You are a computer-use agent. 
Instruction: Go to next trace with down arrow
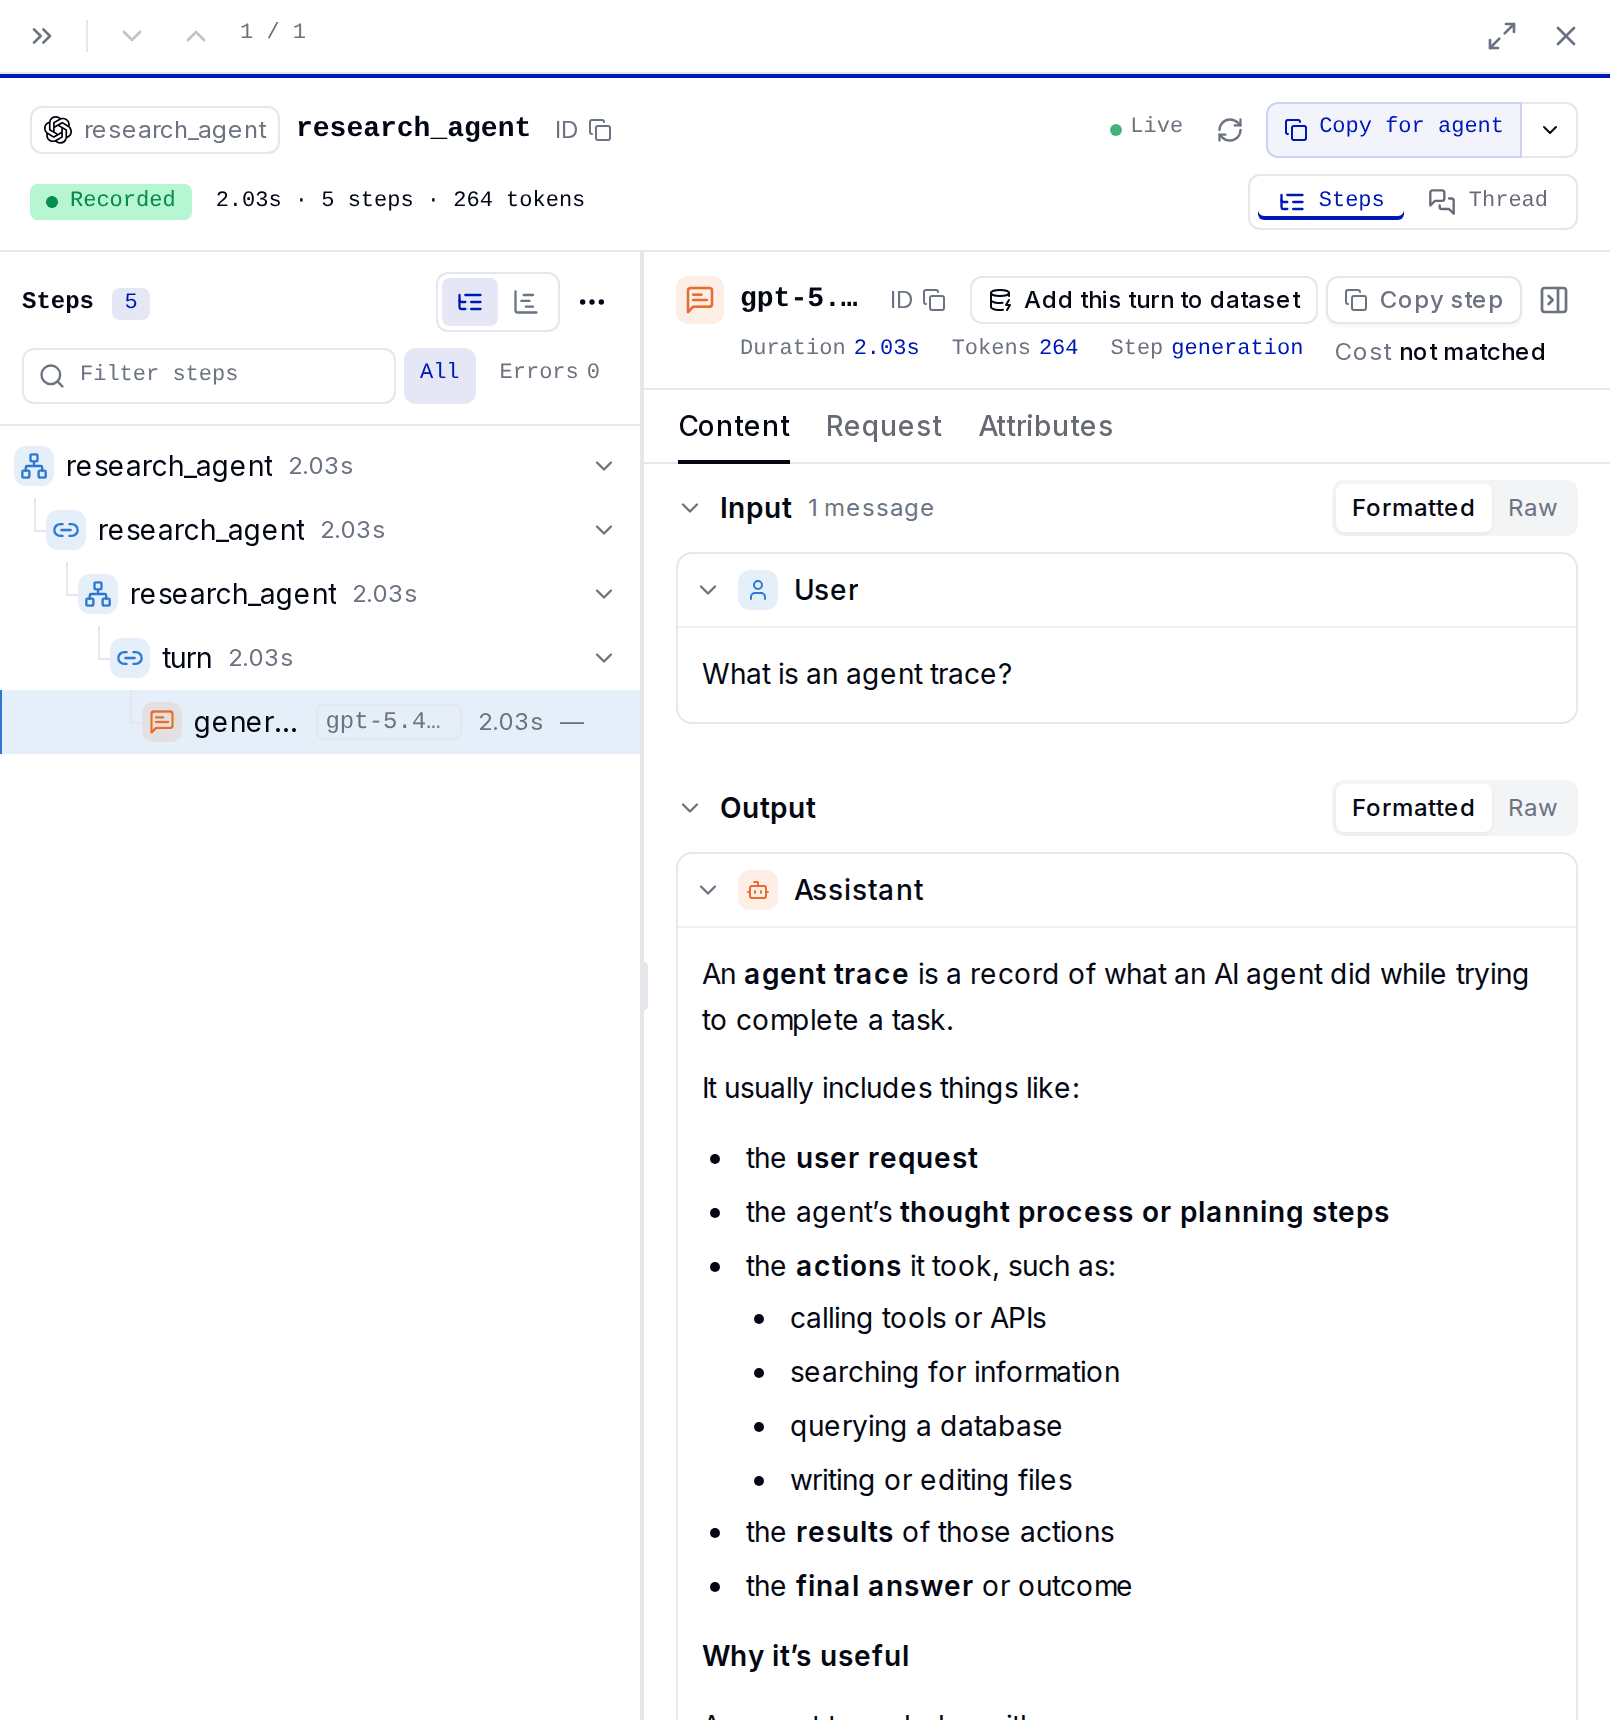(x=131, y=36)
